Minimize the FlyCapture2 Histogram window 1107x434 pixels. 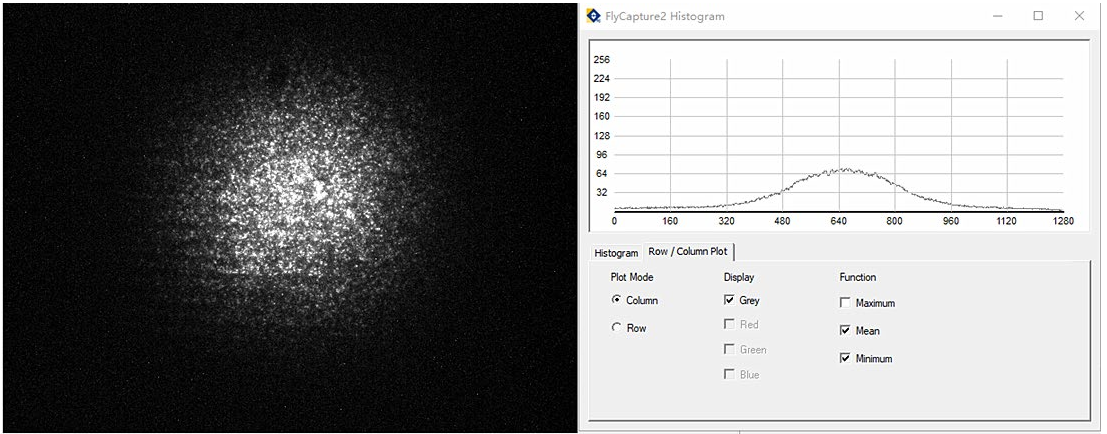point(998,16)
